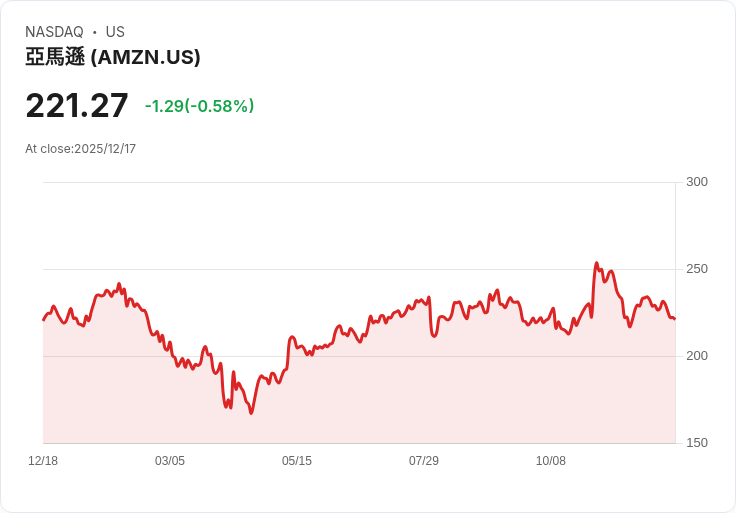Click the 05/15 date axis label

point(297,461)
